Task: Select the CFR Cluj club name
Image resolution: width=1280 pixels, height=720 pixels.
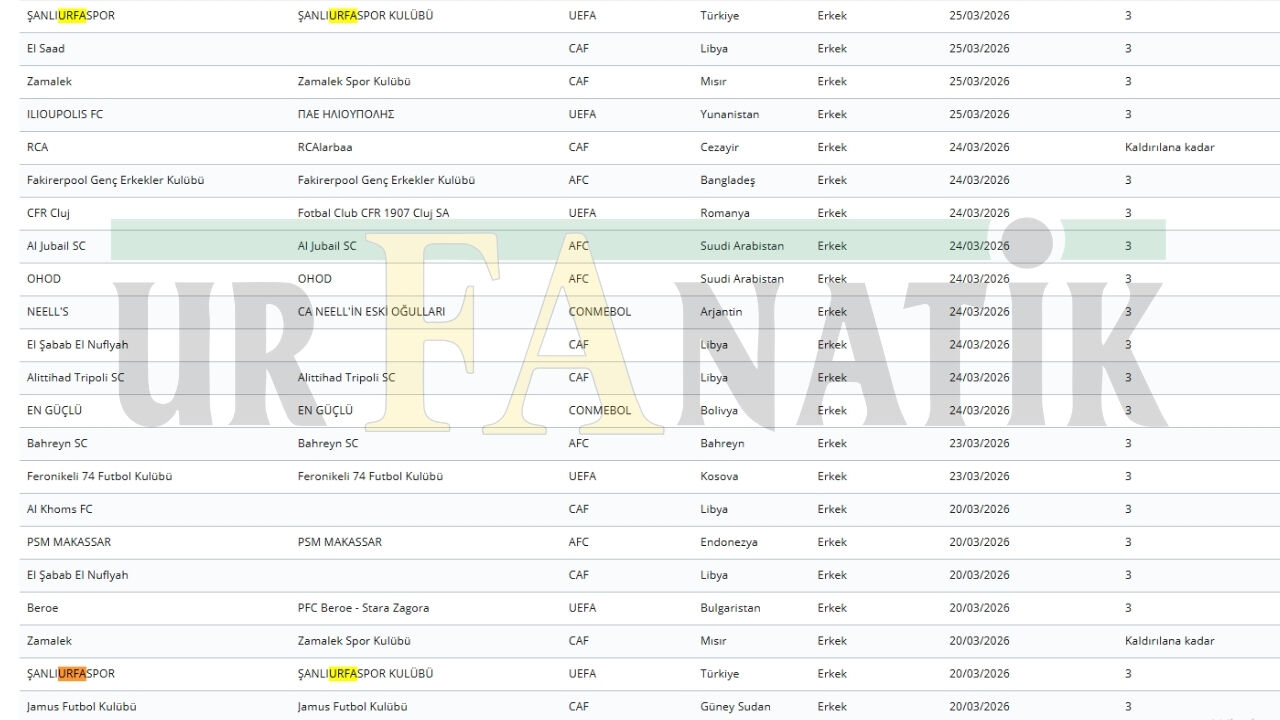Action: point(48,213)
